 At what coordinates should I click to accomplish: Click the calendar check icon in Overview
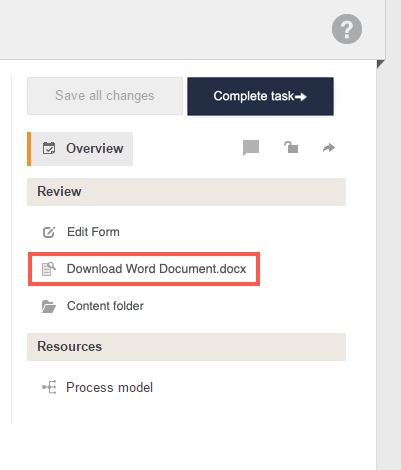pos(49,148)
